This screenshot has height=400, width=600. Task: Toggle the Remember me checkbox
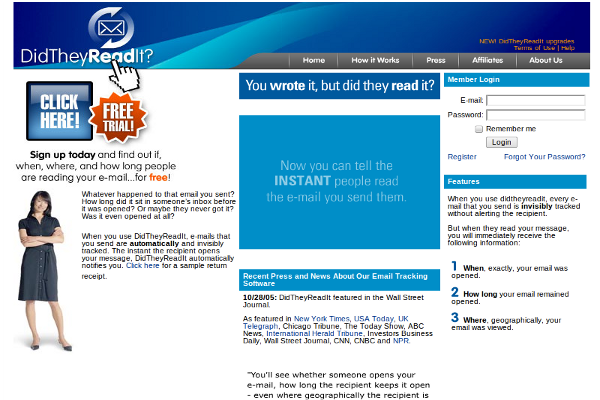(479, 129)
